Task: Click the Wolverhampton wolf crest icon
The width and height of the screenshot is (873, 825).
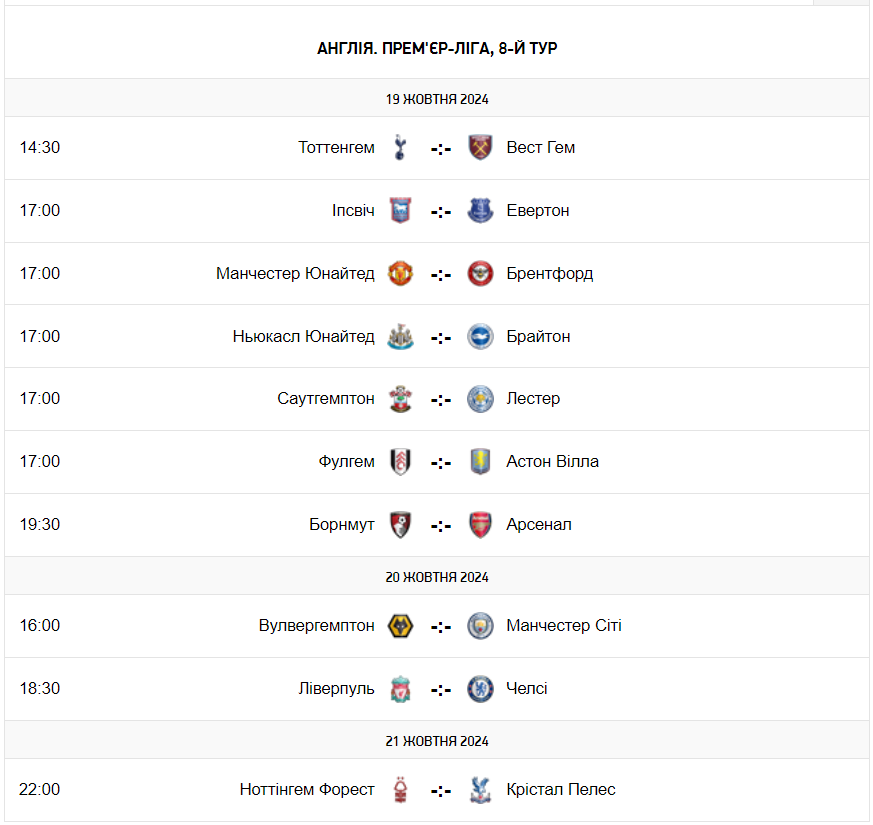Action: click(x=400, y=625)
